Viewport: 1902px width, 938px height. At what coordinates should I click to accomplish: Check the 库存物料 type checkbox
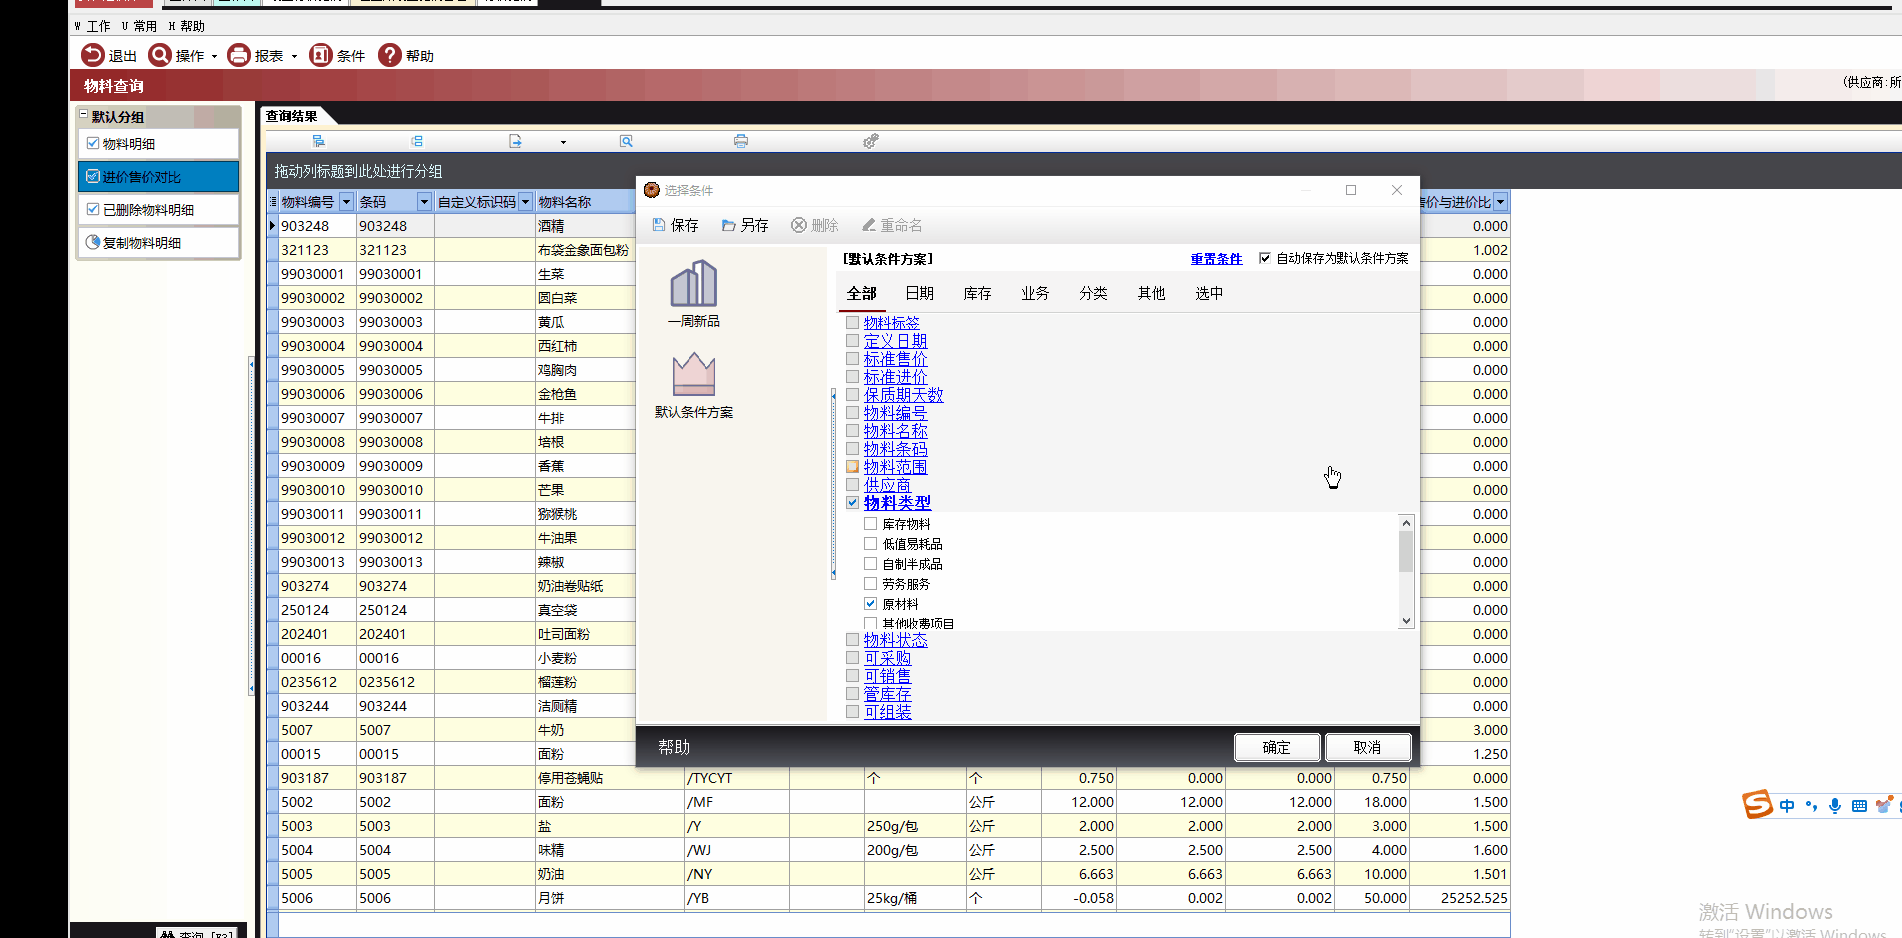point(870,523)
